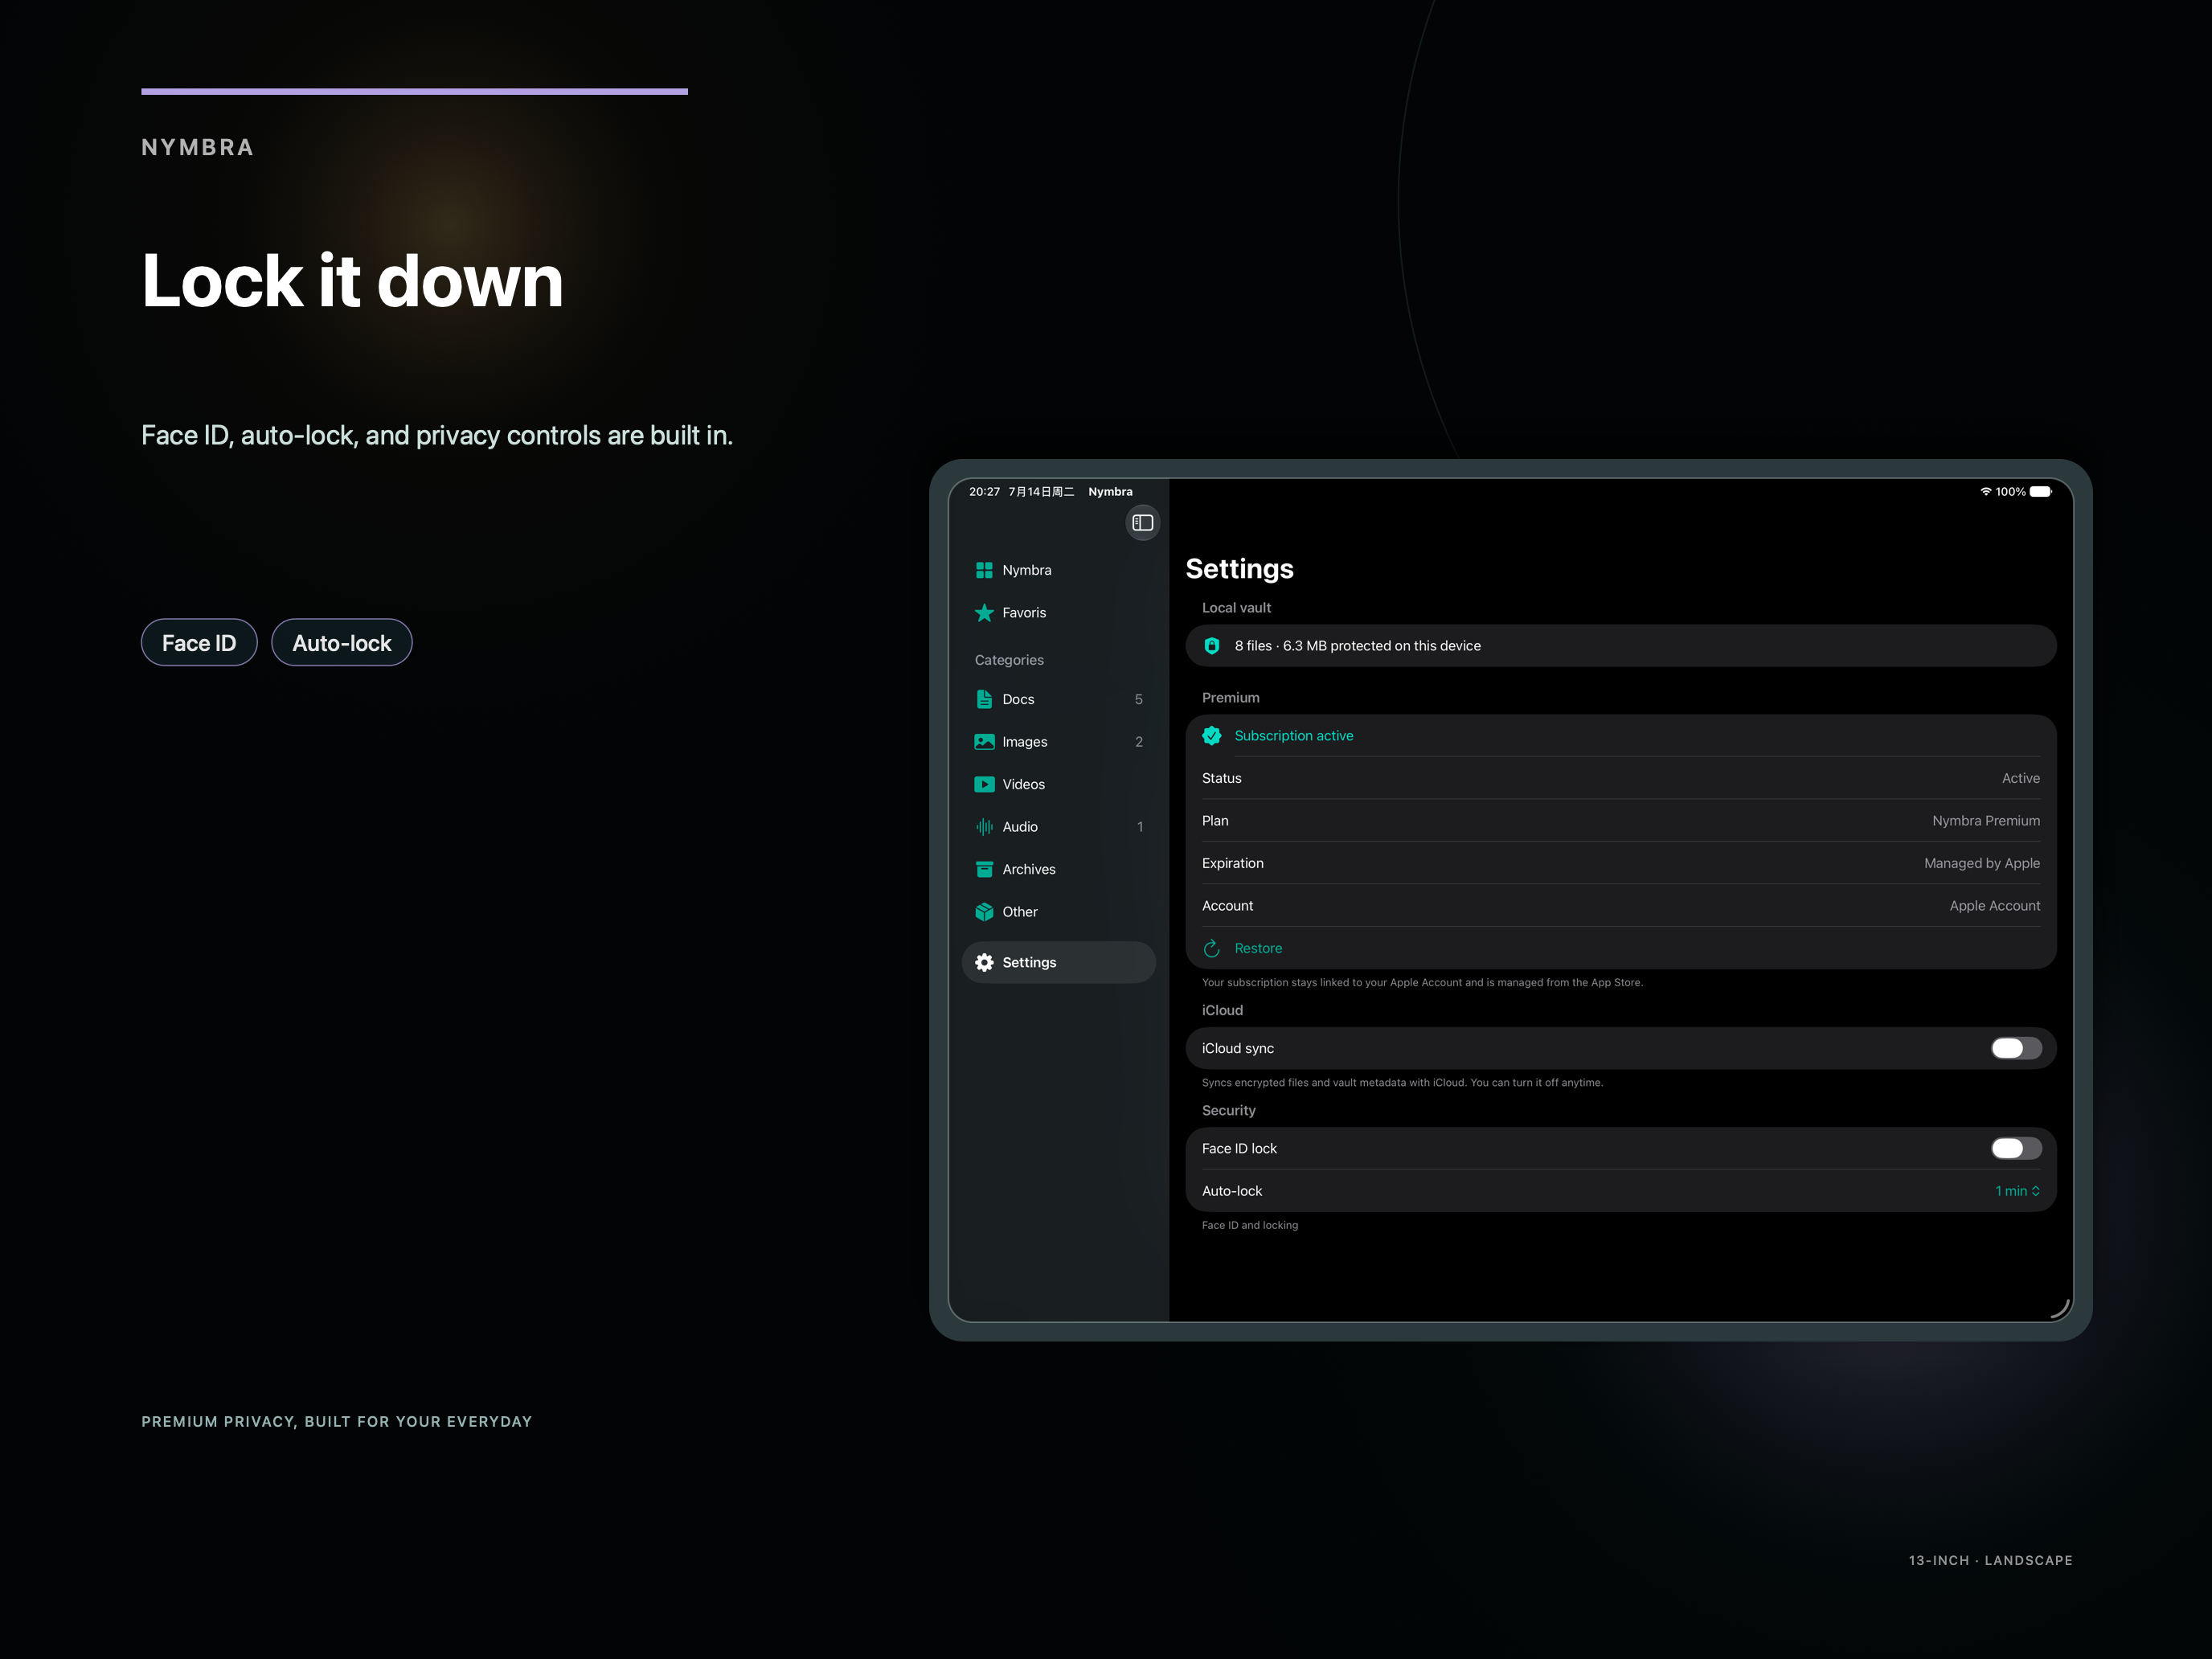
Task: Click the Archives box icon
Action: pos(984,869)
